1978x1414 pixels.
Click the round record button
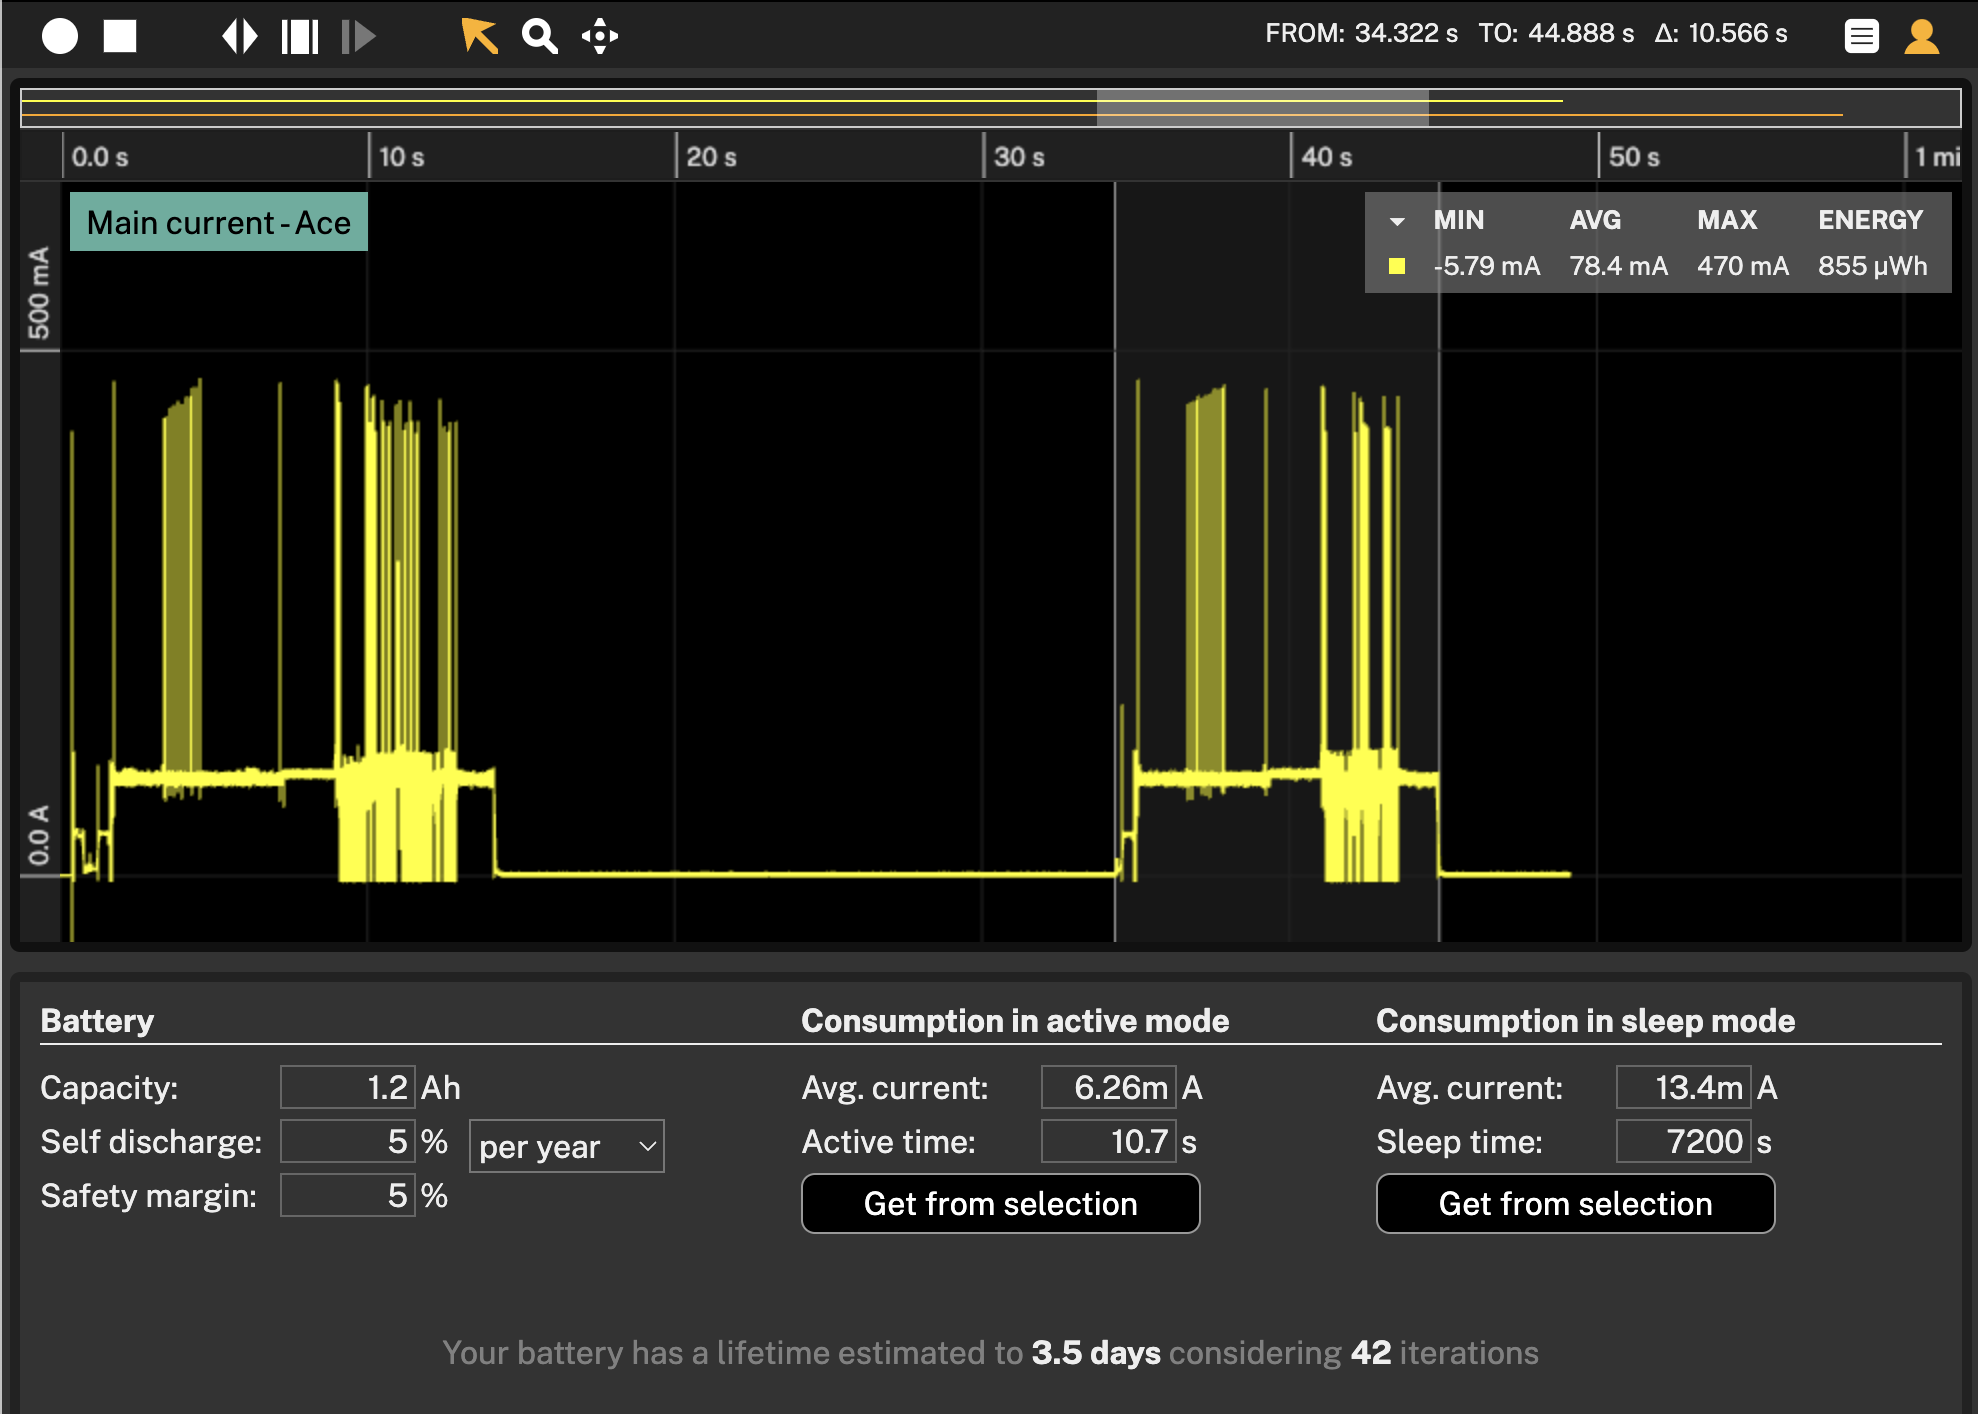(x=60, y=36)
